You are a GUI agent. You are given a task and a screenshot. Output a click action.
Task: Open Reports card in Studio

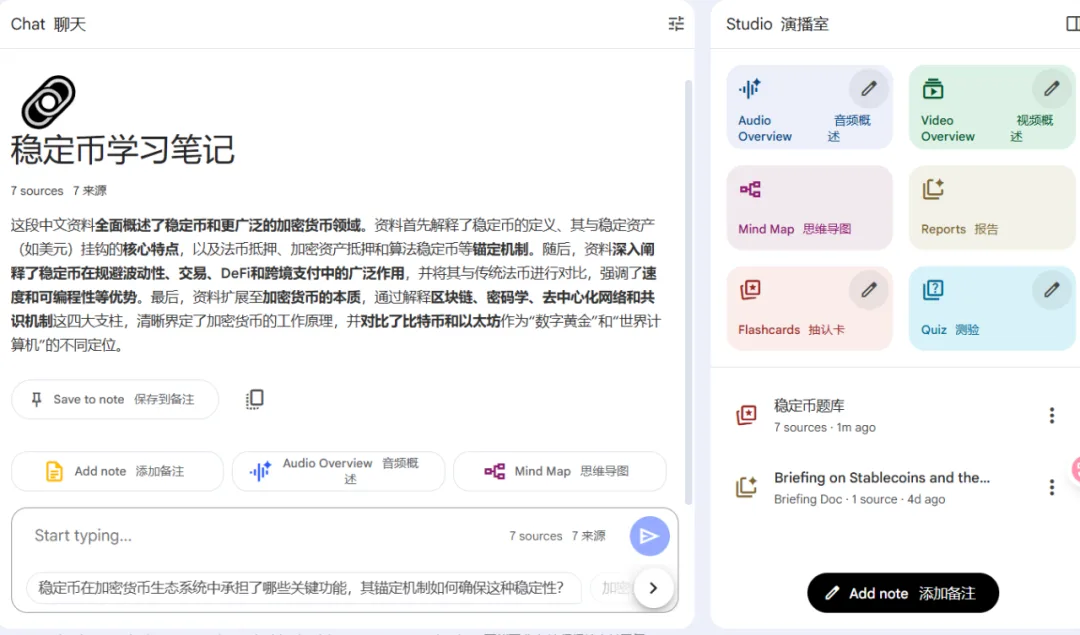(992, 207)
